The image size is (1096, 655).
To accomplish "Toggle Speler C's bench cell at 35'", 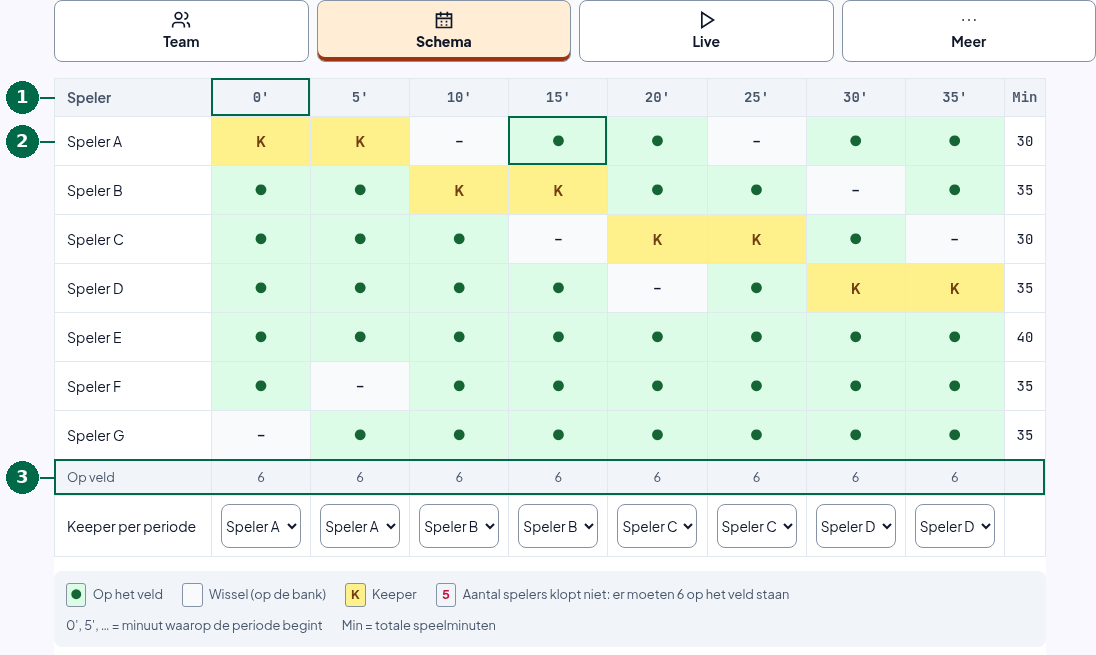I will click(955, 239).
